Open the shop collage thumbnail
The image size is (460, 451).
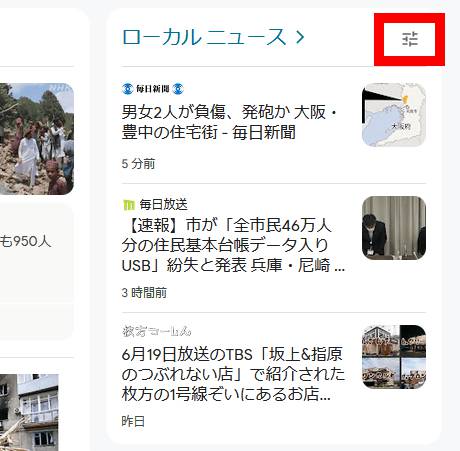tap(394, 357)
